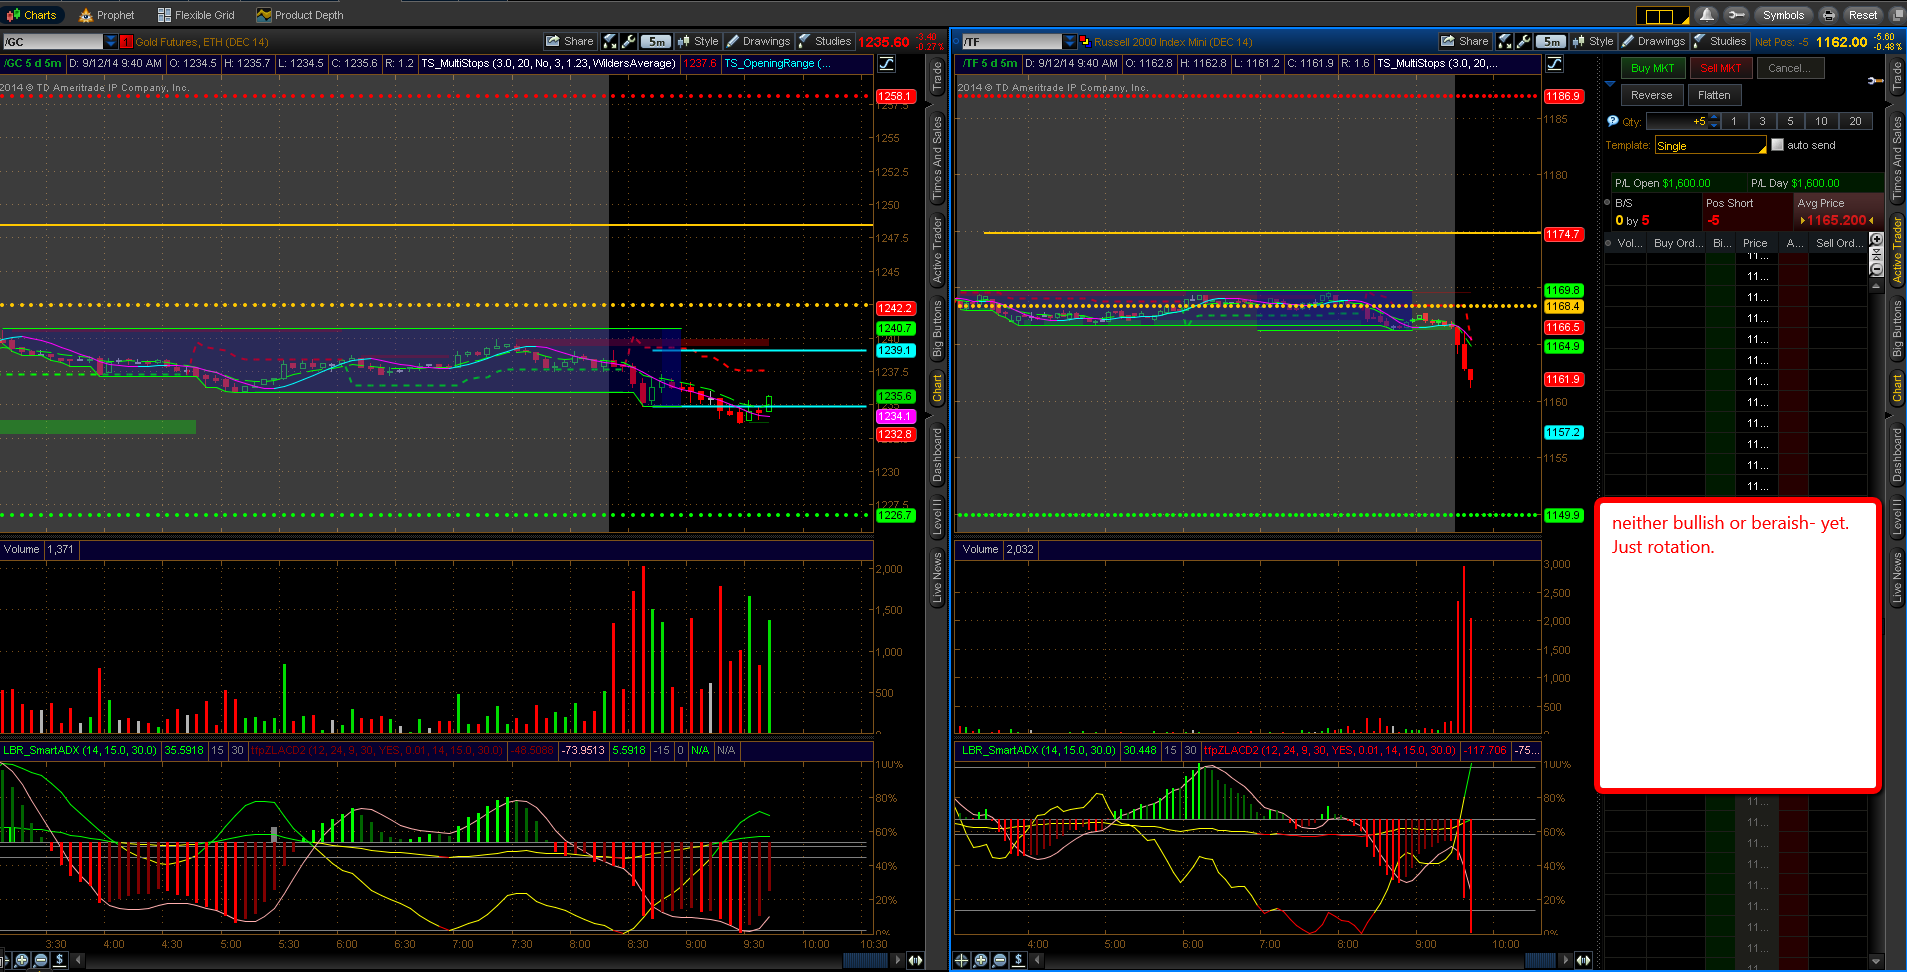Open the Flexible Grid tab
The height and width of the screenshot is (972, 1907).
196,15
